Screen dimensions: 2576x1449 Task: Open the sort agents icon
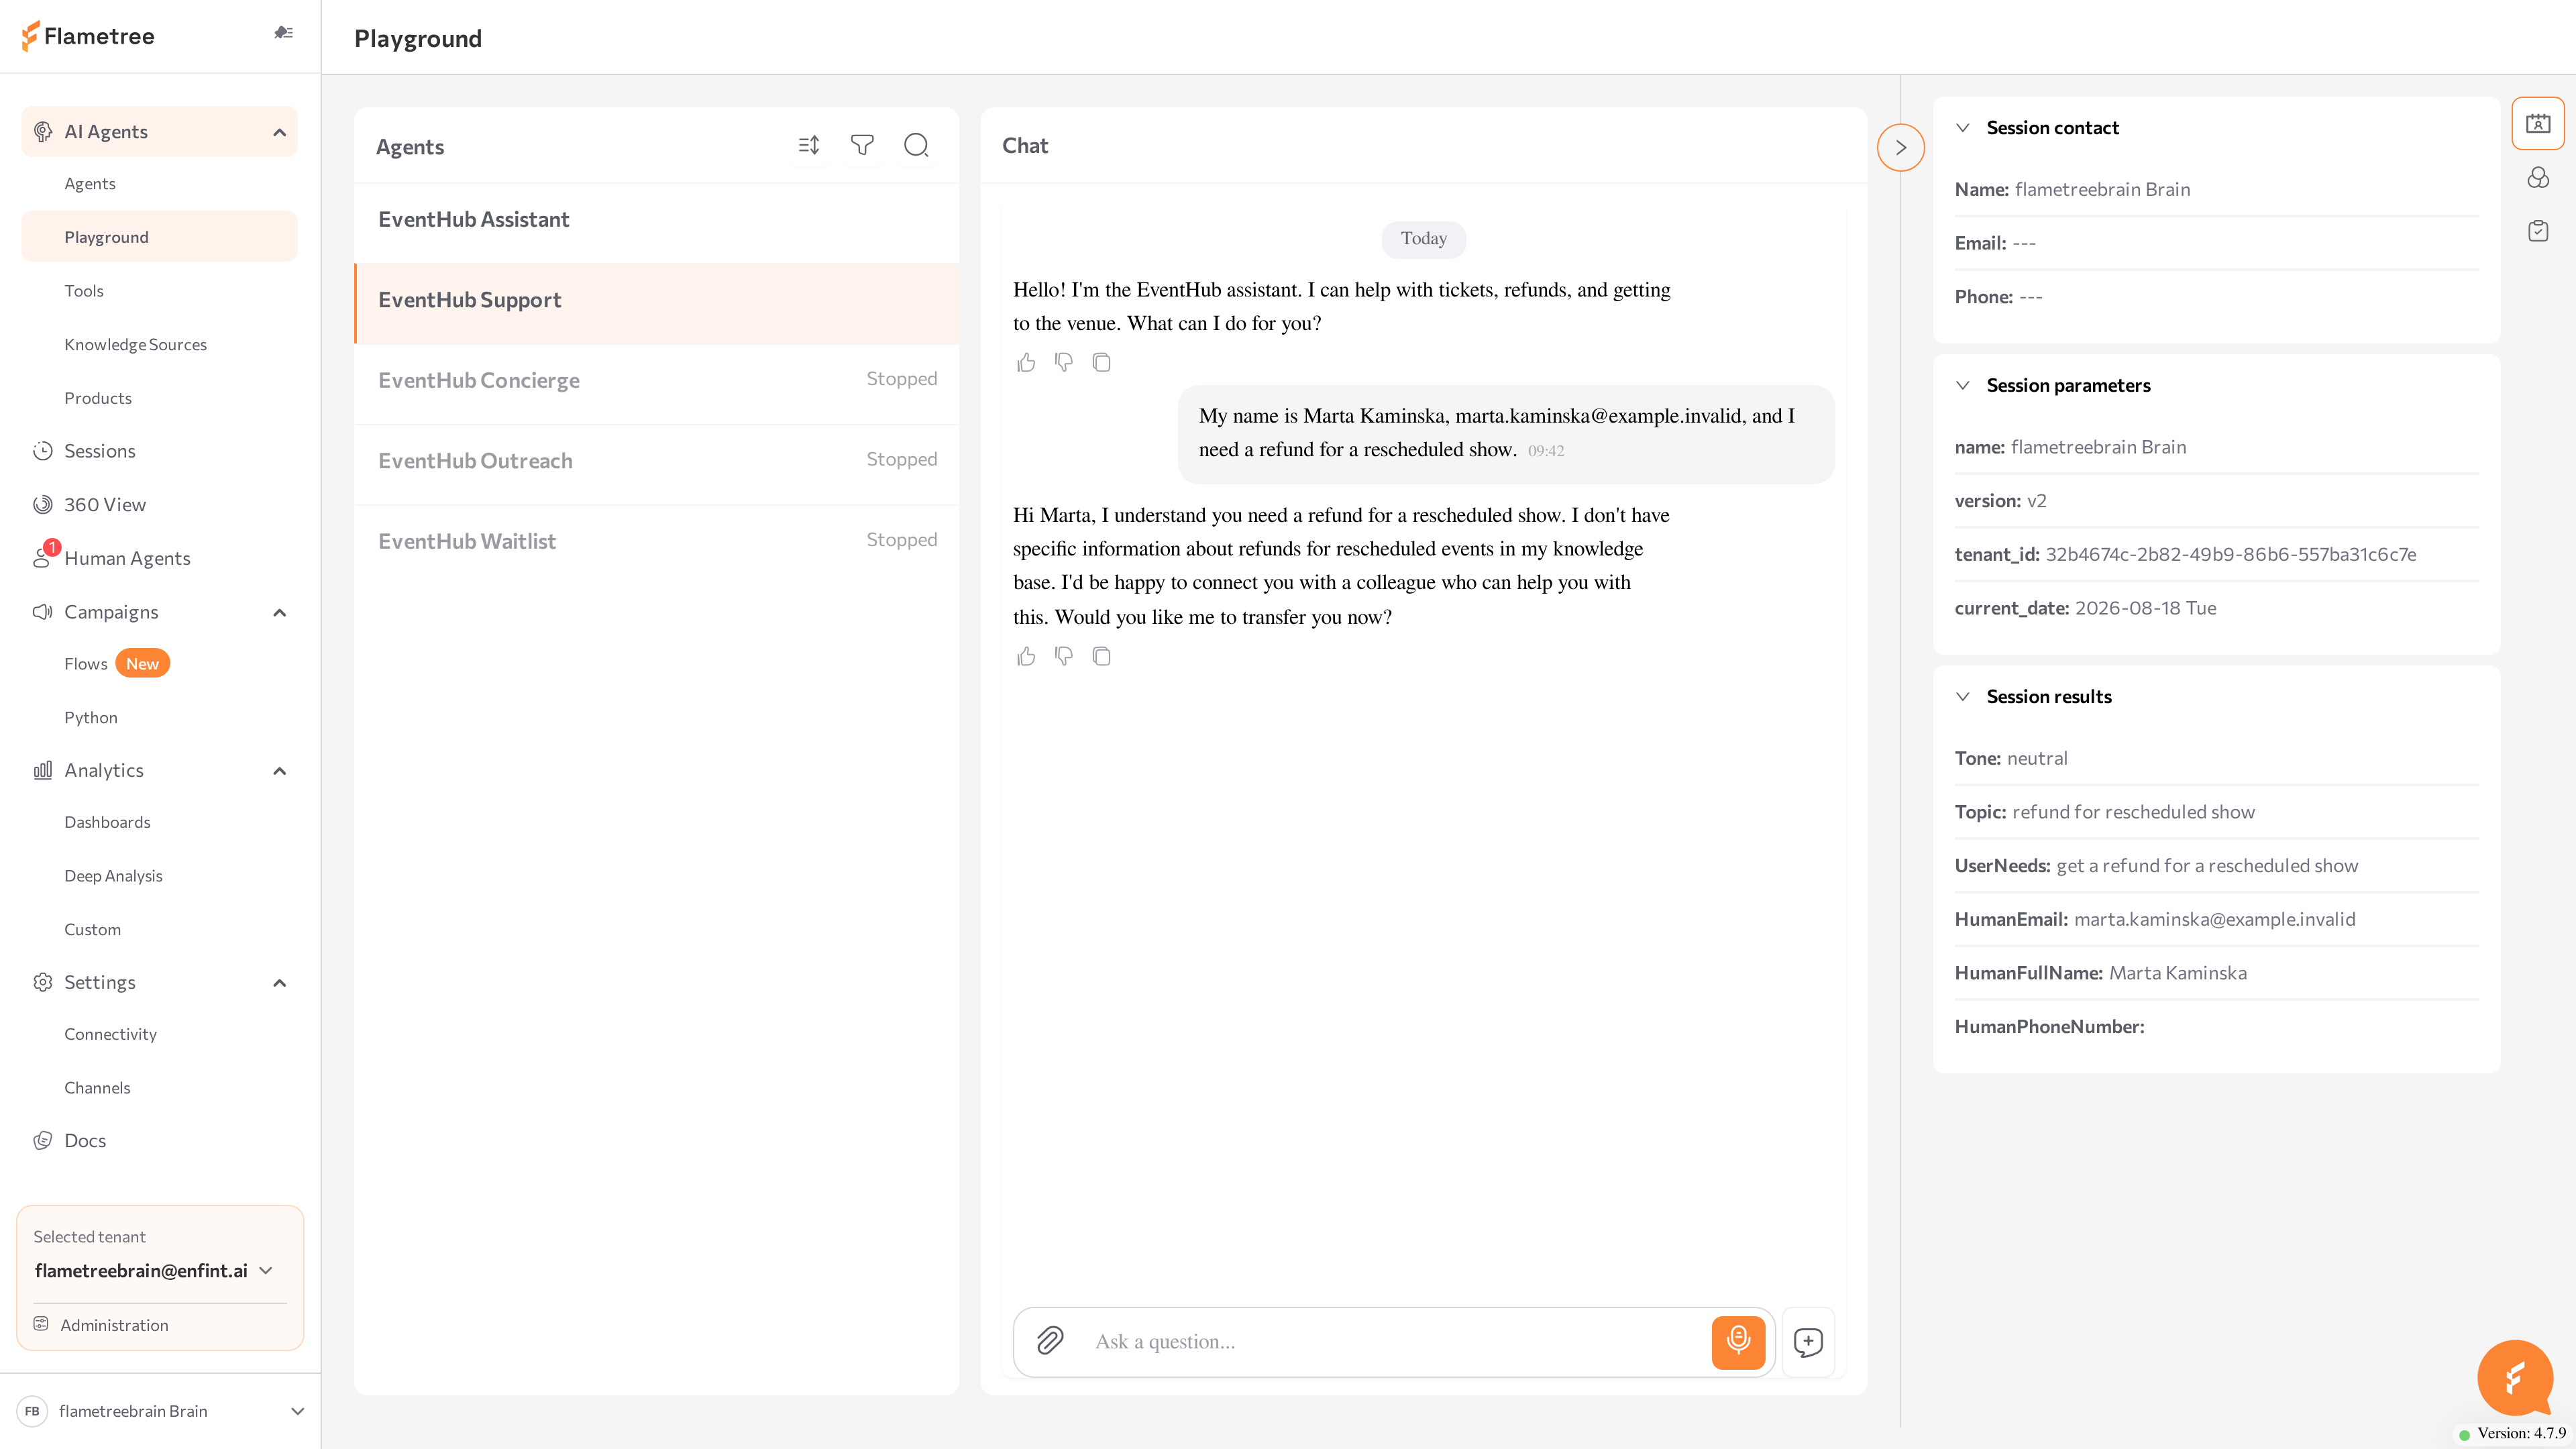(809, 146)
